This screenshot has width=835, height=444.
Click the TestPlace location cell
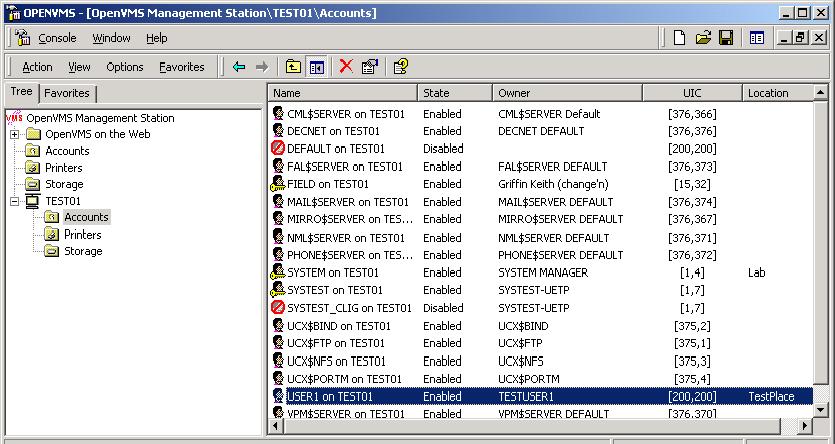pos(771,397)
